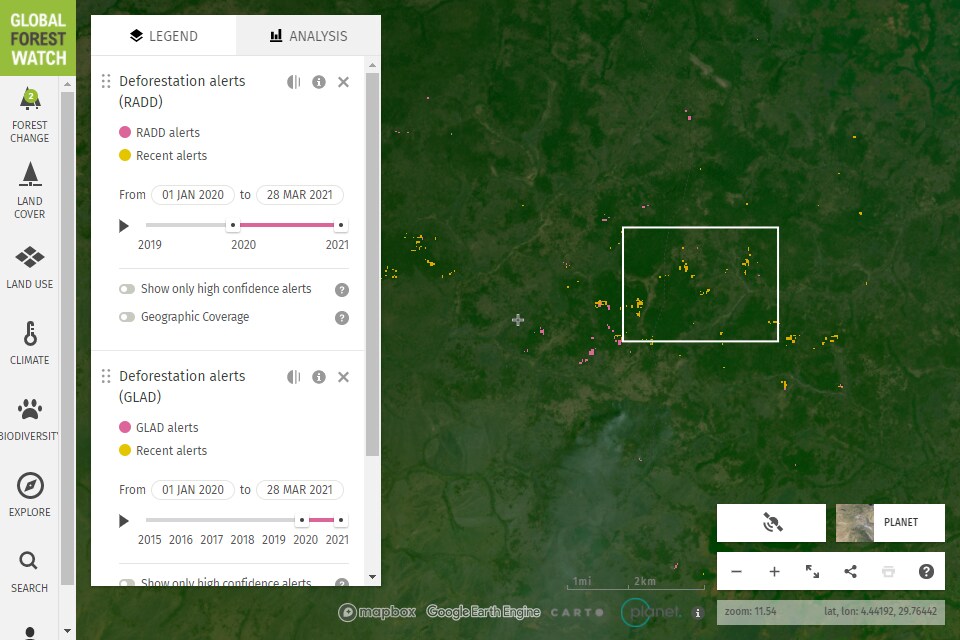Open GLAD end date picker 28 MAR 2021
960x640 pixels.
(299, 490)
